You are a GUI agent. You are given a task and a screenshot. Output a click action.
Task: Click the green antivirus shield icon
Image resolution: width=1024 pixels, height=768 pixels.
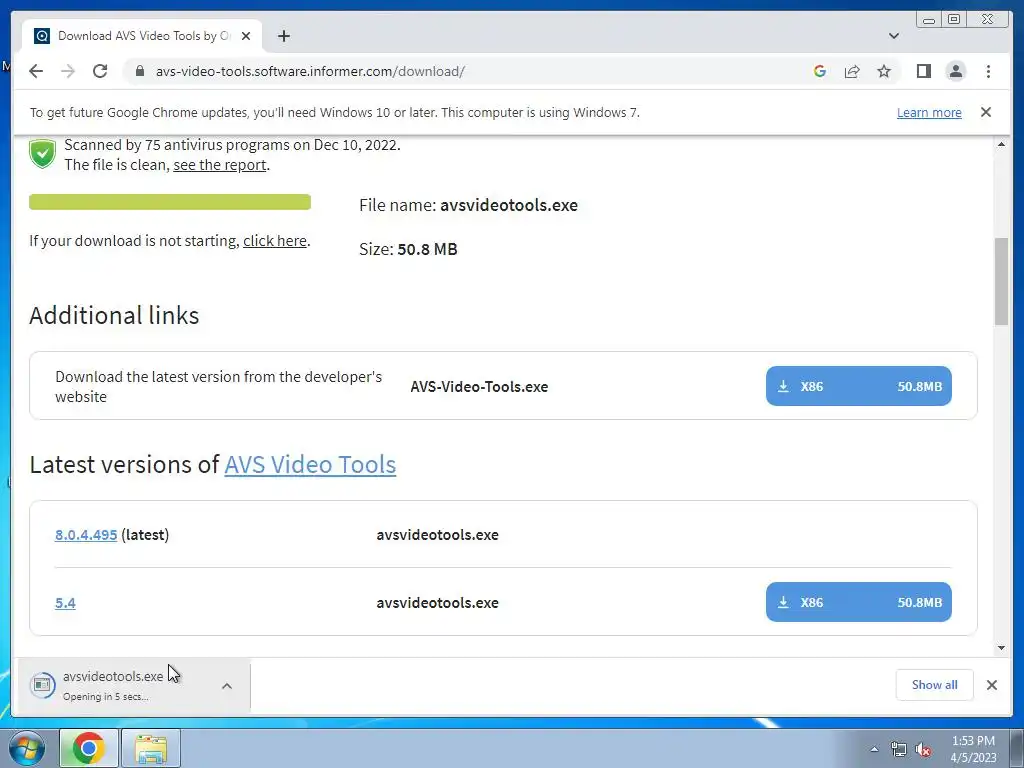click(x=42, y=154)
